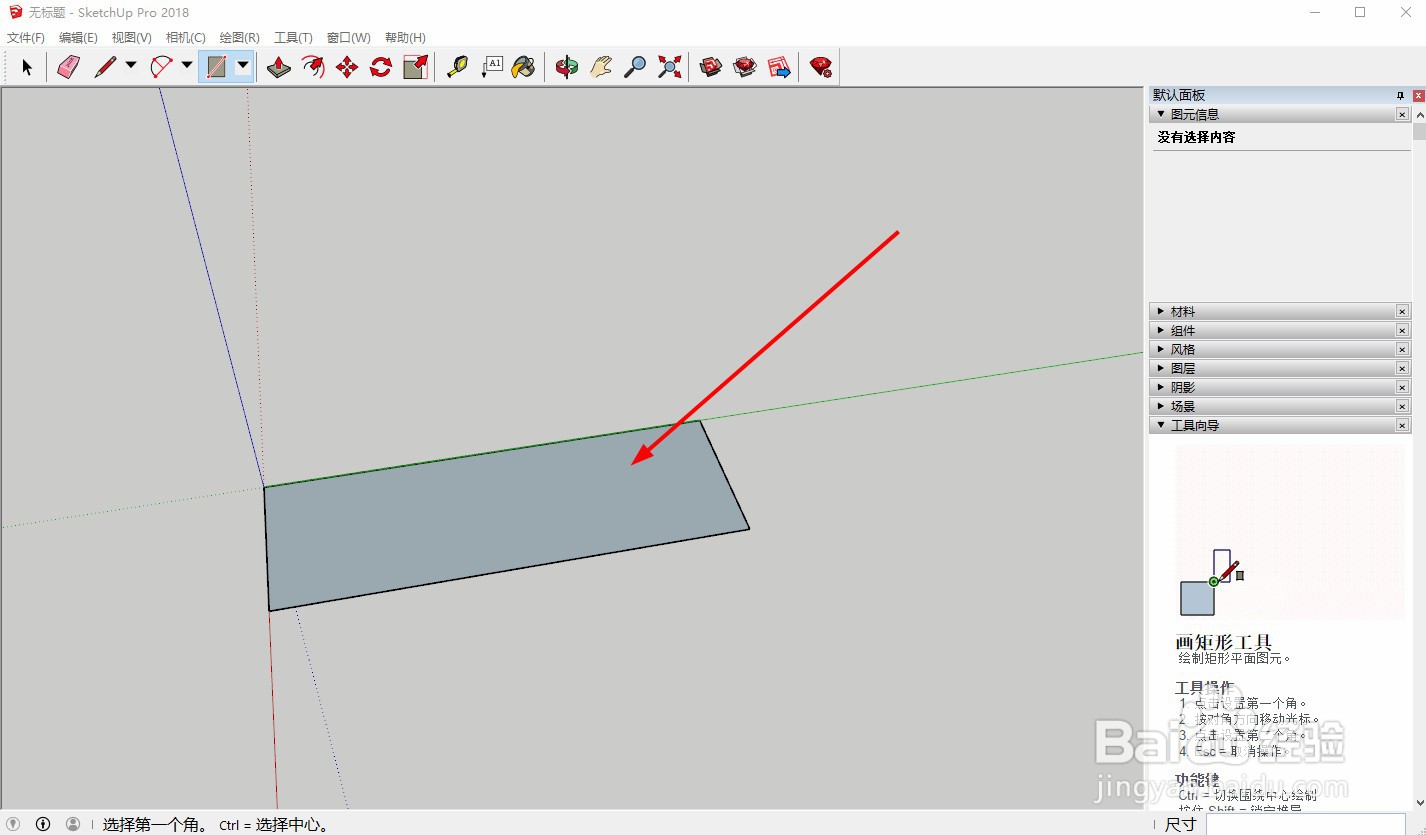This screenshot has height=835, width=1426.
Task: Expand the 图层 panel
Action: click(1161, 368)
